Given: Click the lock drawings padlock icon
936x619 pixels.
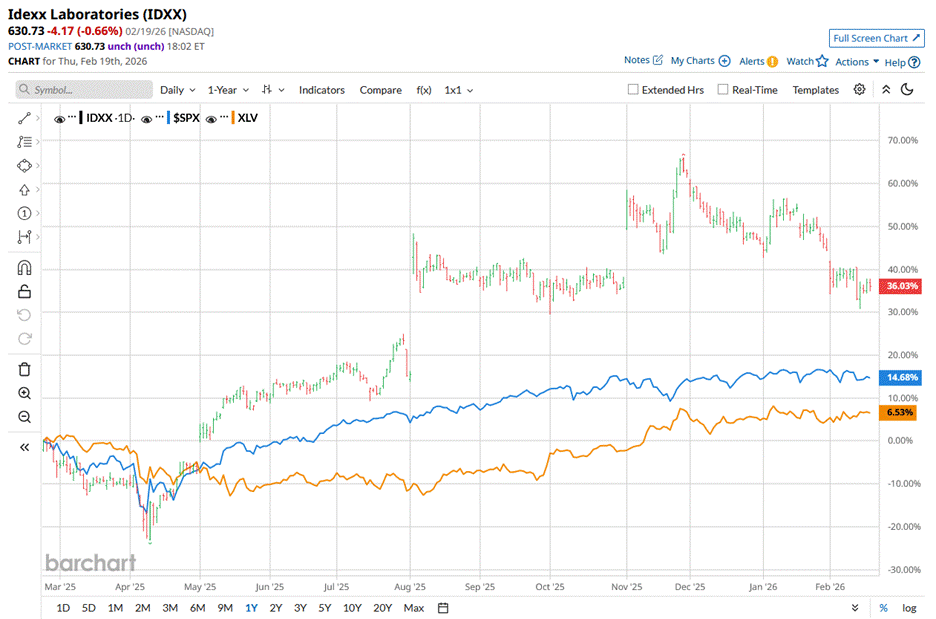Looking at the screenshot, I should click(x=25, y=291).
